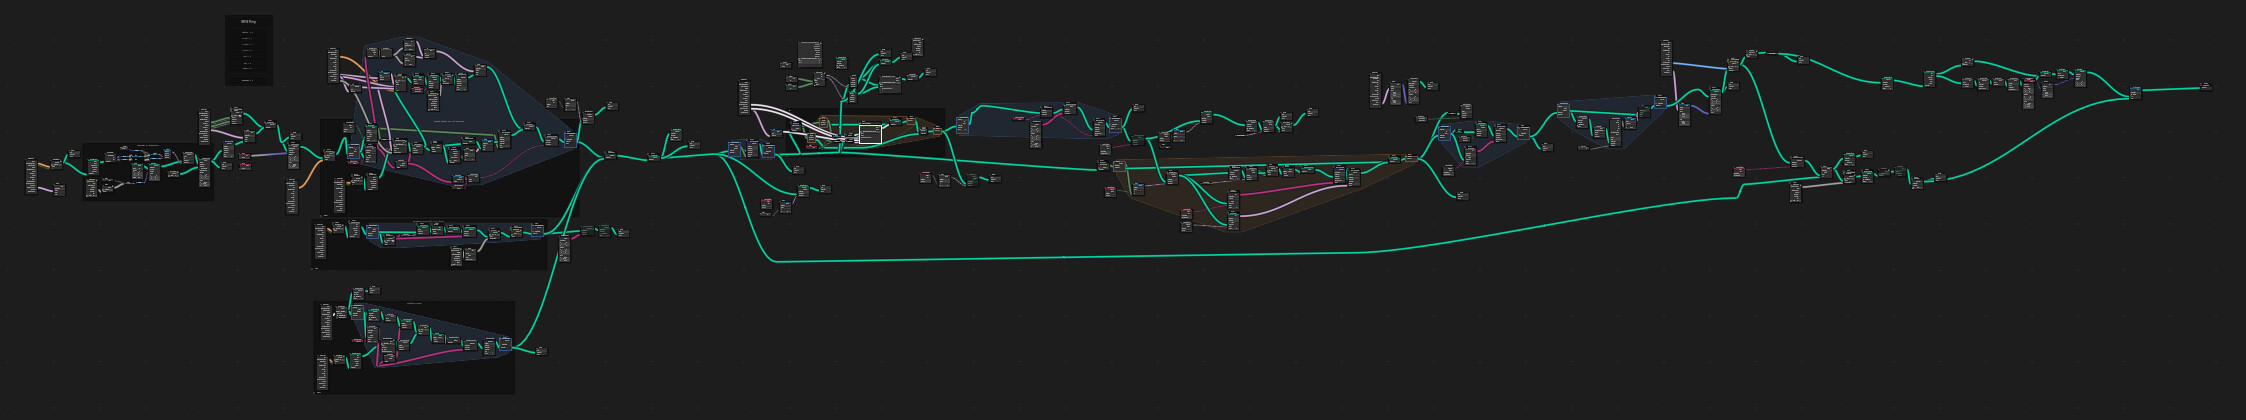
Task: Select the join node before the final output
Action: [x=2135, y=93]
